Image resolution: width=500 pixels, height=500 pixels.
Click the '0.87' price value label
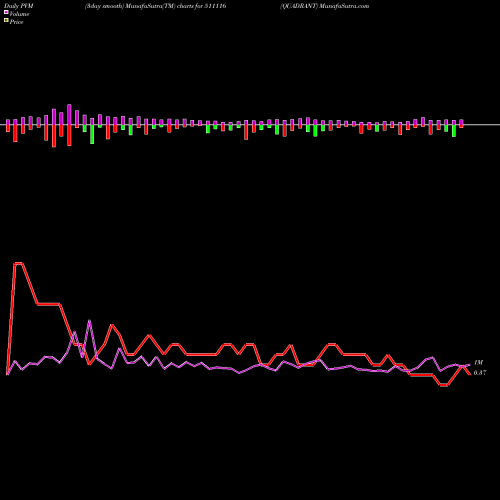click(x=480, y=373)
